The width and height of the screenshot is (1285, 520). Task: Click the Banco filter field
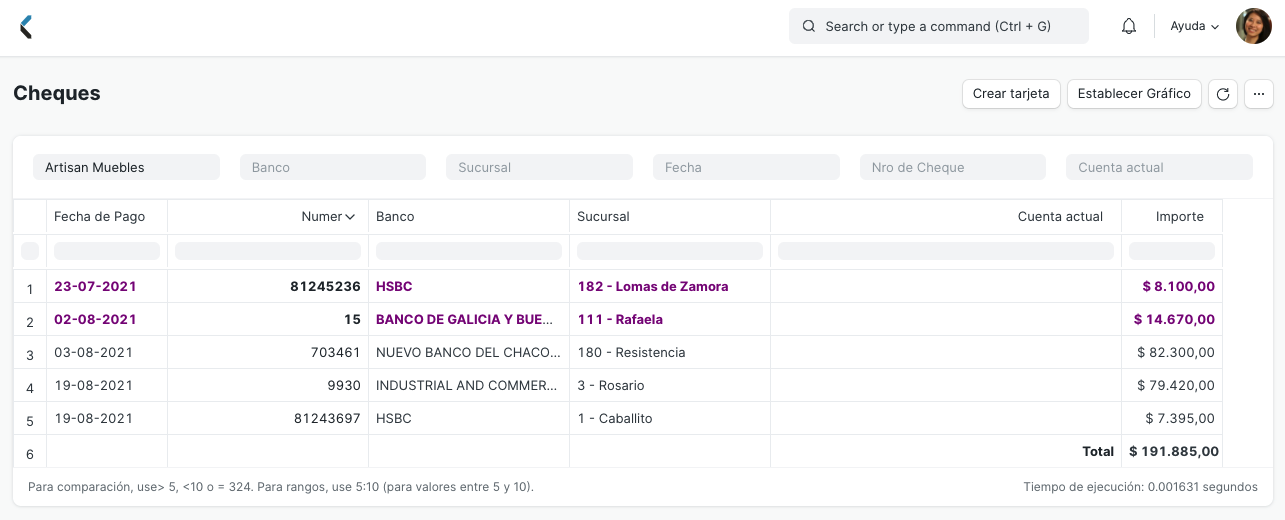coord(333,168)
